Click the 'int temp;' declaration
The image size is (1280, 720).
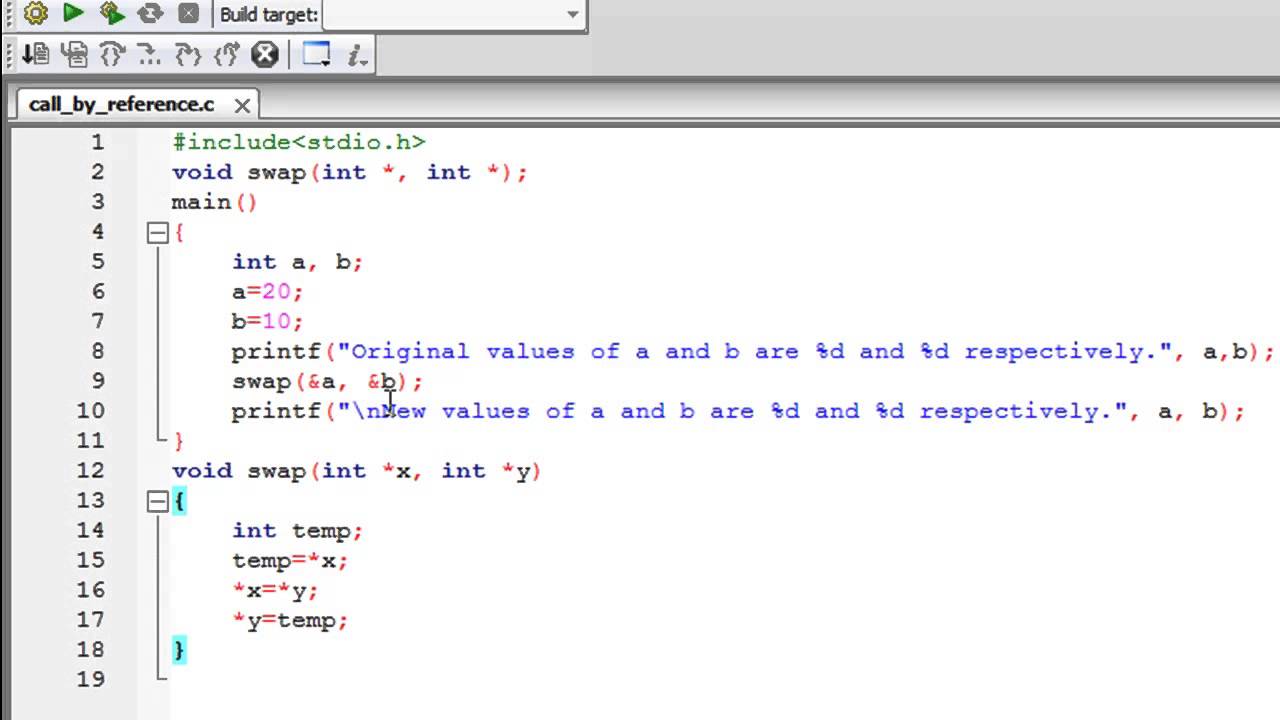297,531
